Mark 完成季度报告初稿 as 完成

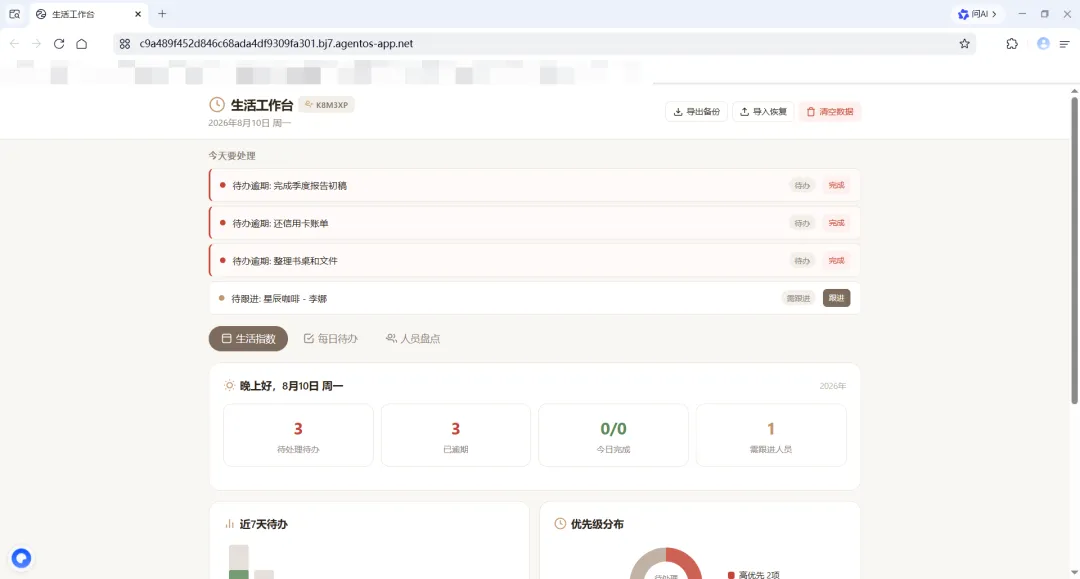click(836, 185)
